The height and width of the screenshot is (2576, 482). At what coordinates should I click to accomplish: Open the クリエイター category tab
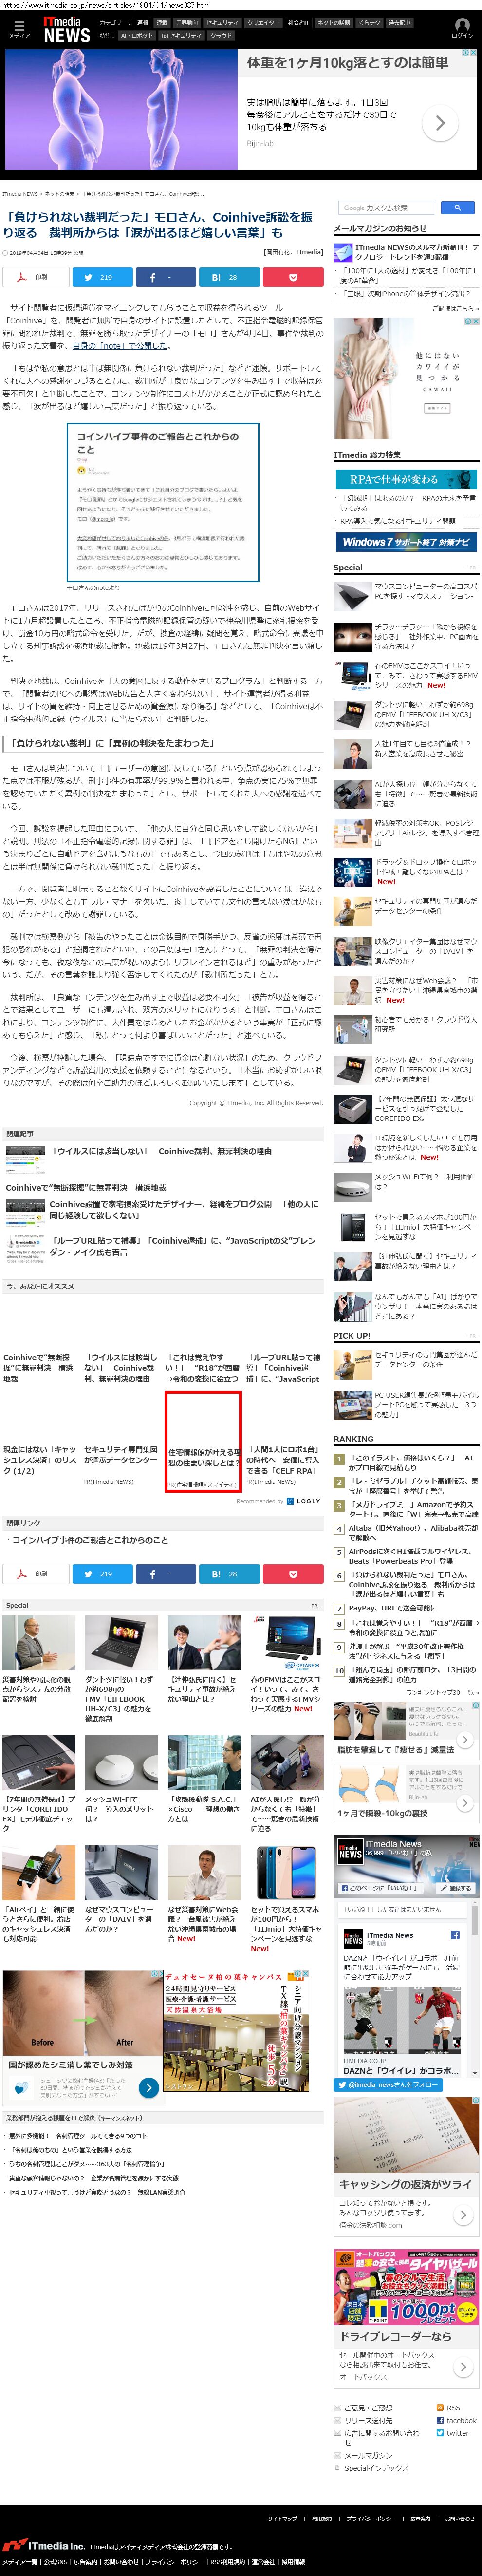point(263,22)
